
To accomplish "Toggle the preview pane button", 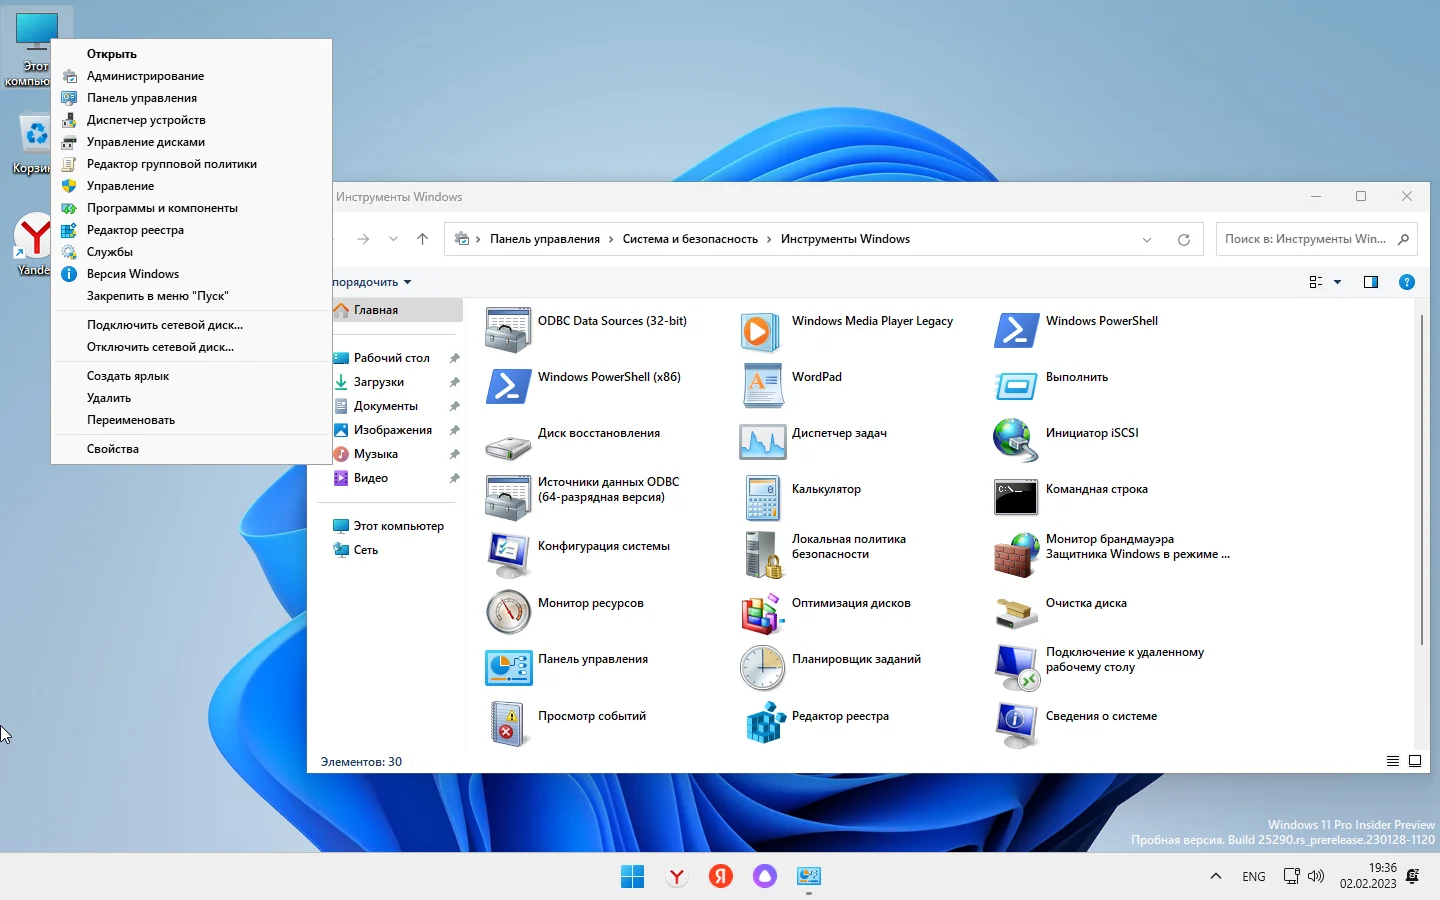I will point(1371,282).
